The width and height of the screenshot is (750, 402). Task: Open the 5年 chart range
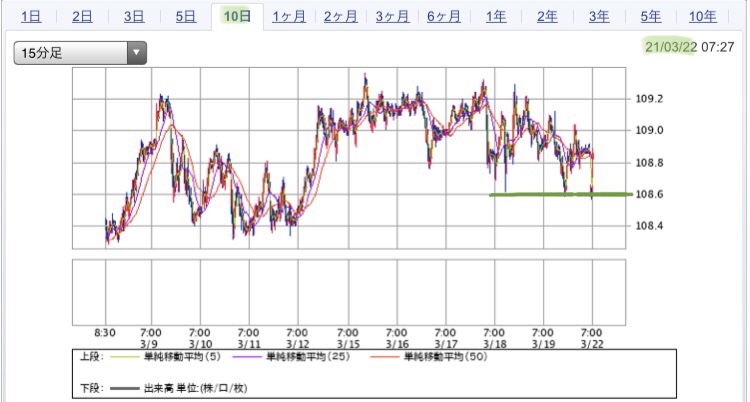[x=651, y=17]
